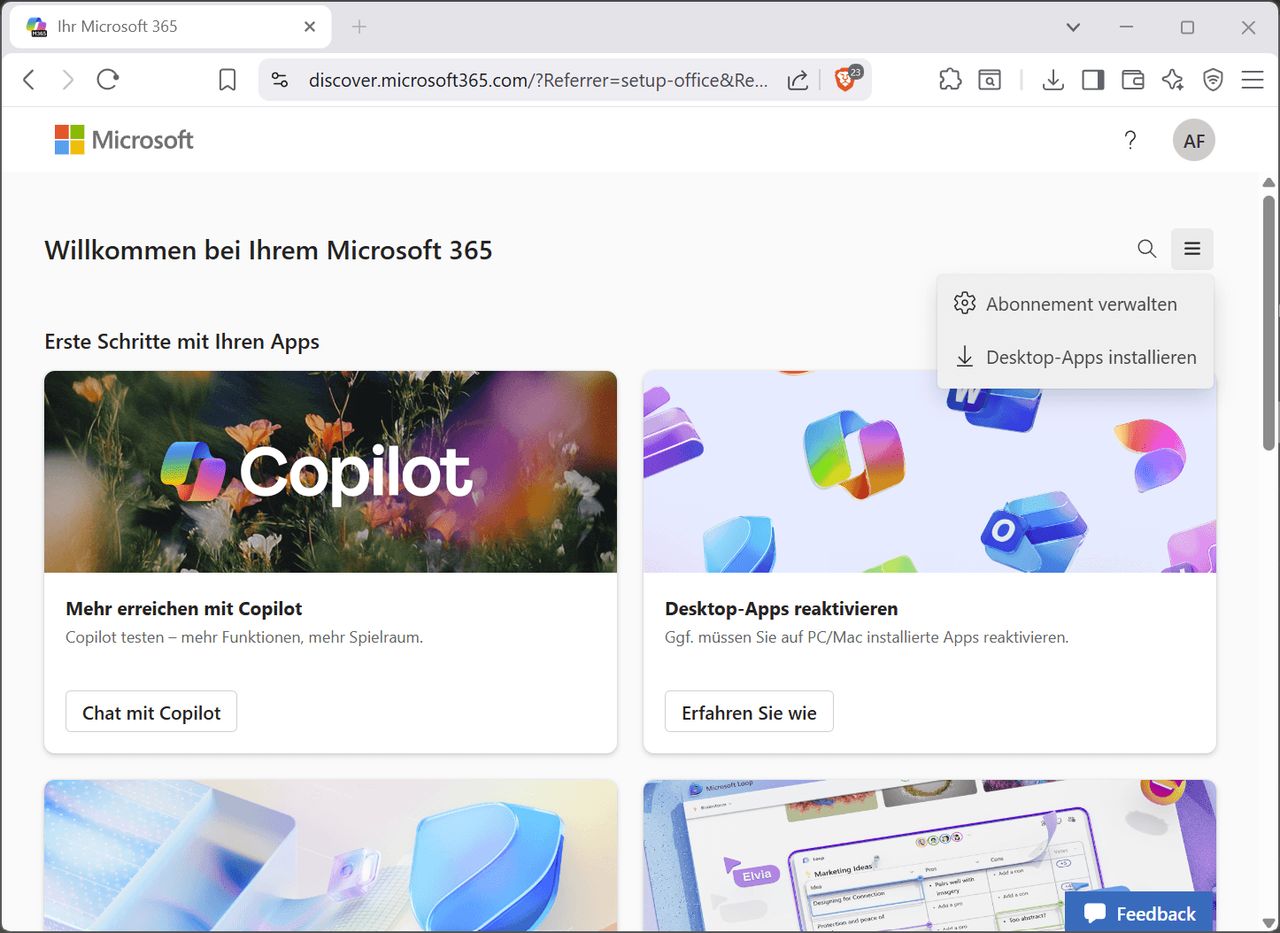Click the address bar URL field
The width and height of the screenshot is (1280, 933).
[x=538, y=80]
